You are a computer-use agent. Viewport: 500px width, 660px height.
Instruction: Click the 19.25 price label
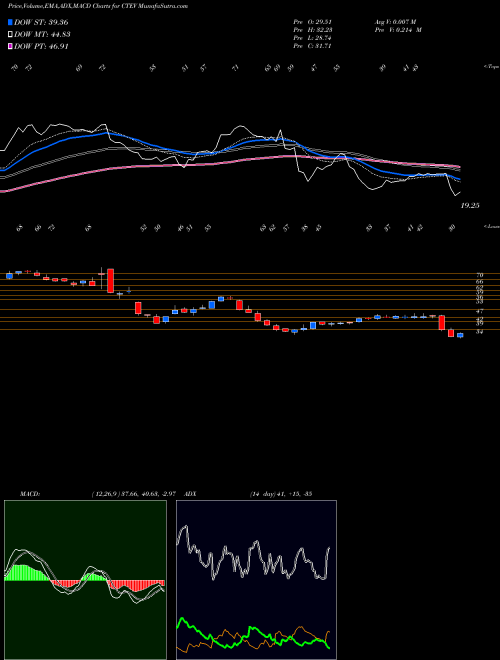pos(470,206)
